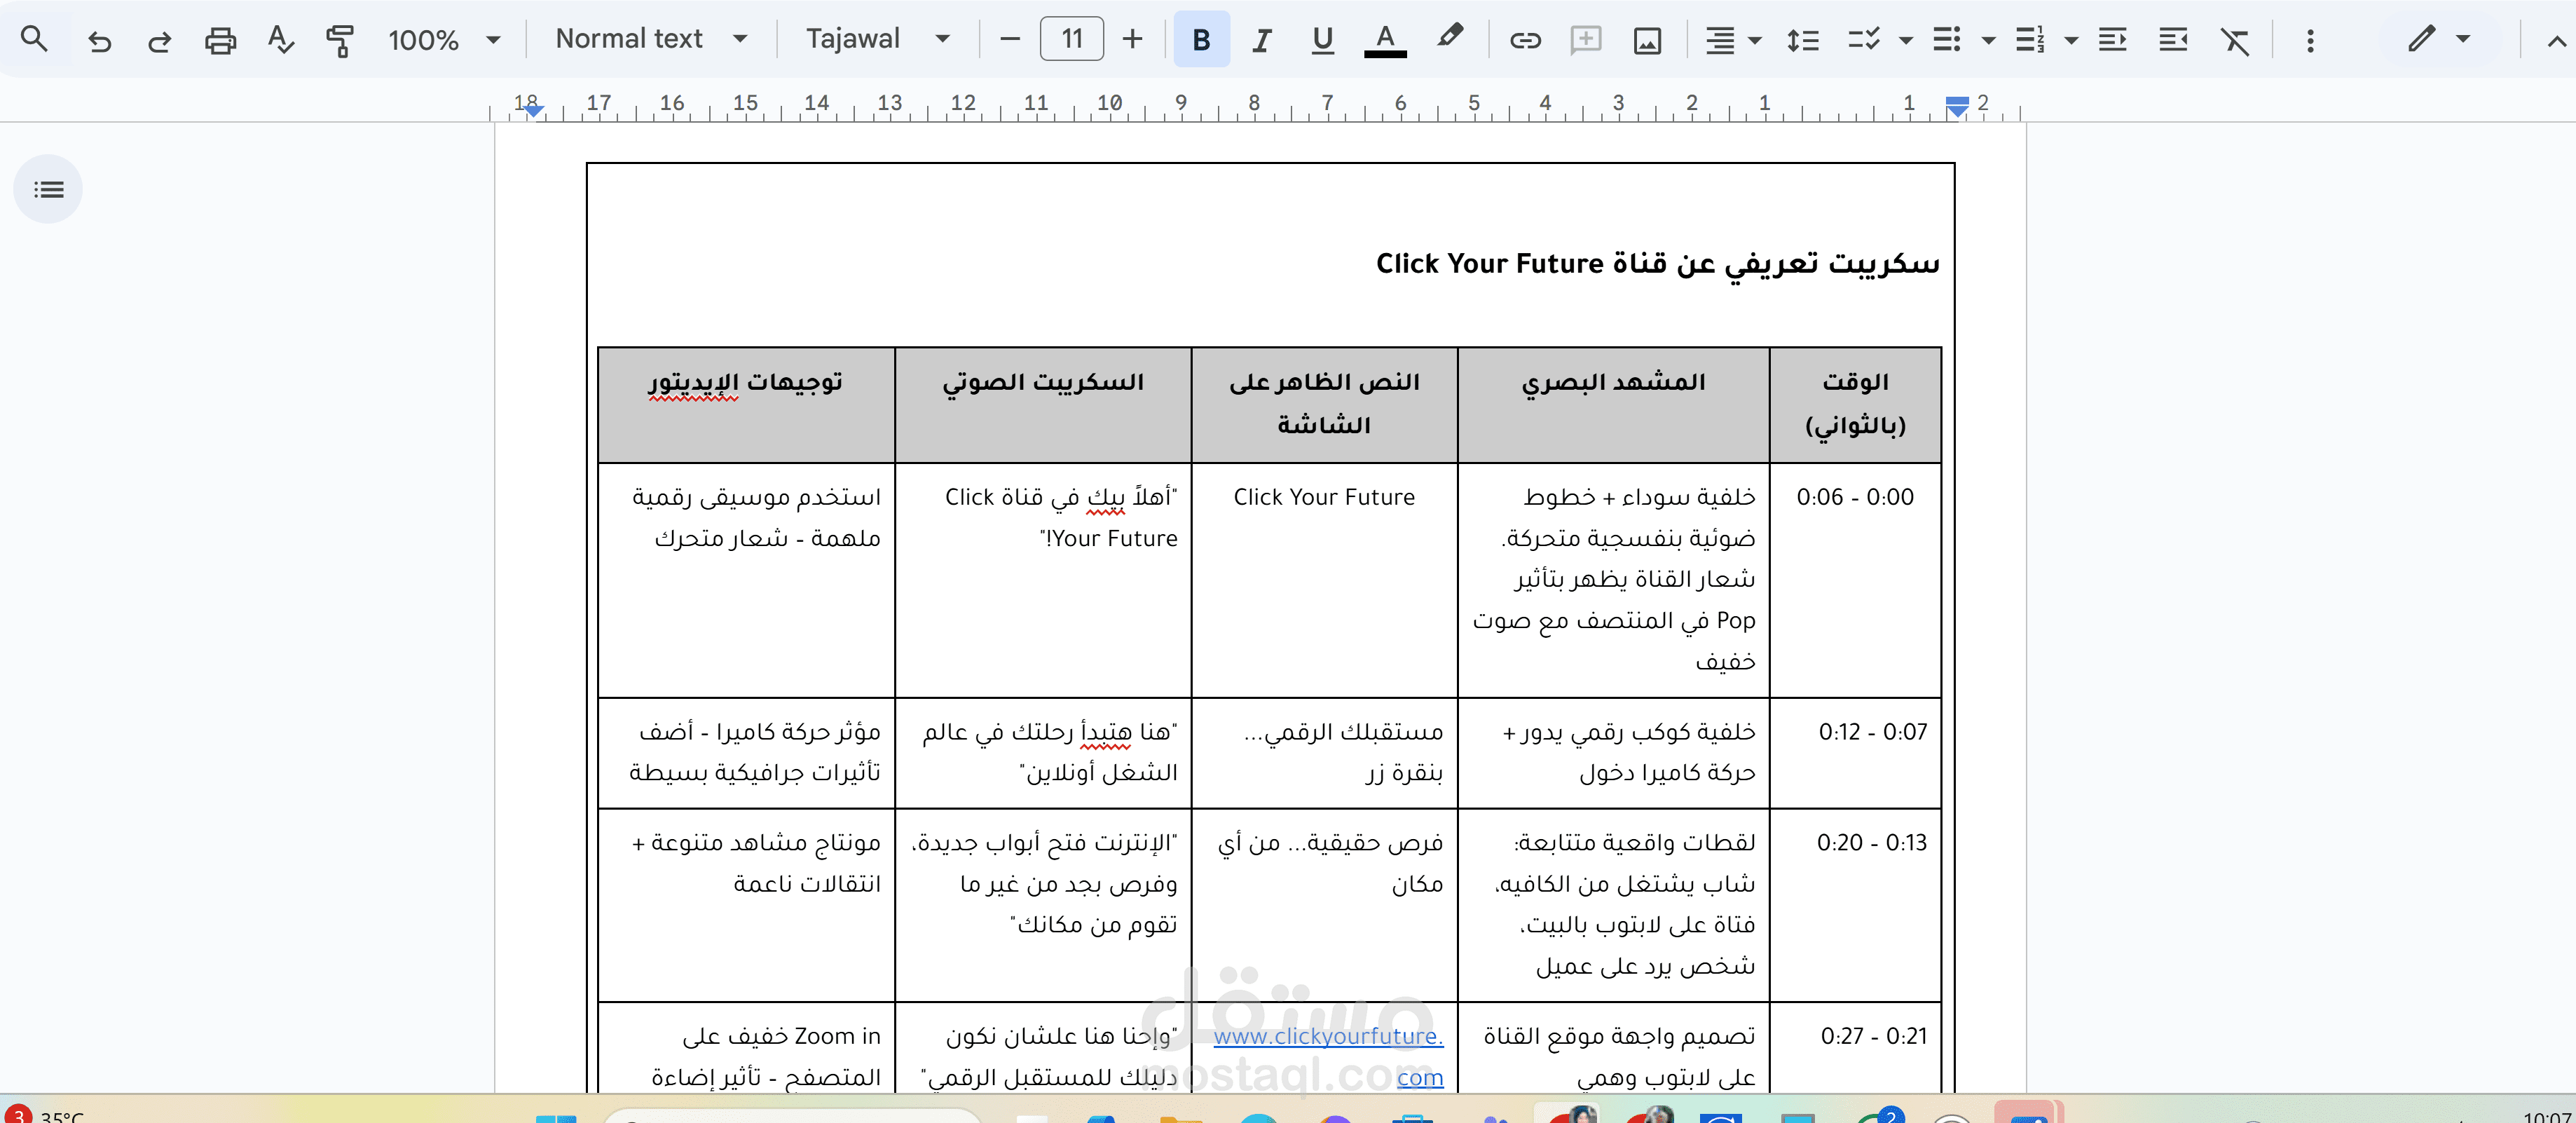
Task: Click the right blue indent marker on ruler
Action: point(1957,107)
